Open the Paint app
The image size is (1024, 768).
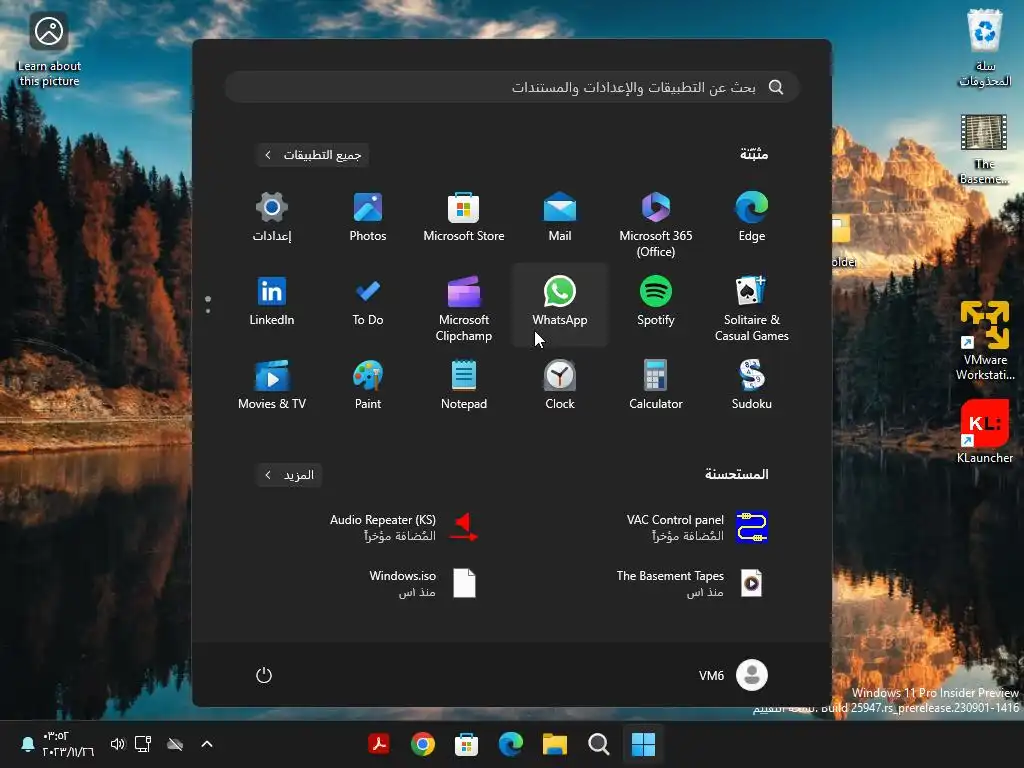point(368,387)
